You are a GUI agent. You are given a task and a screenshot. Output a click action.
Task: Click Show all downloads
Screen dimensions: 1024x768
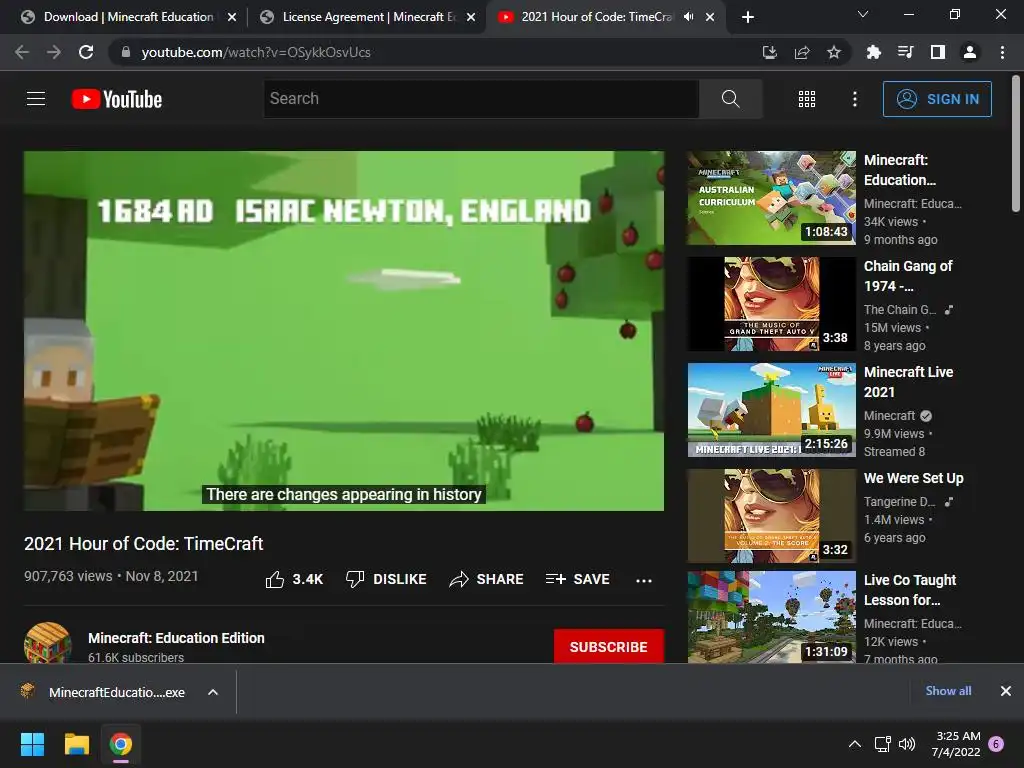coord(948,691)
